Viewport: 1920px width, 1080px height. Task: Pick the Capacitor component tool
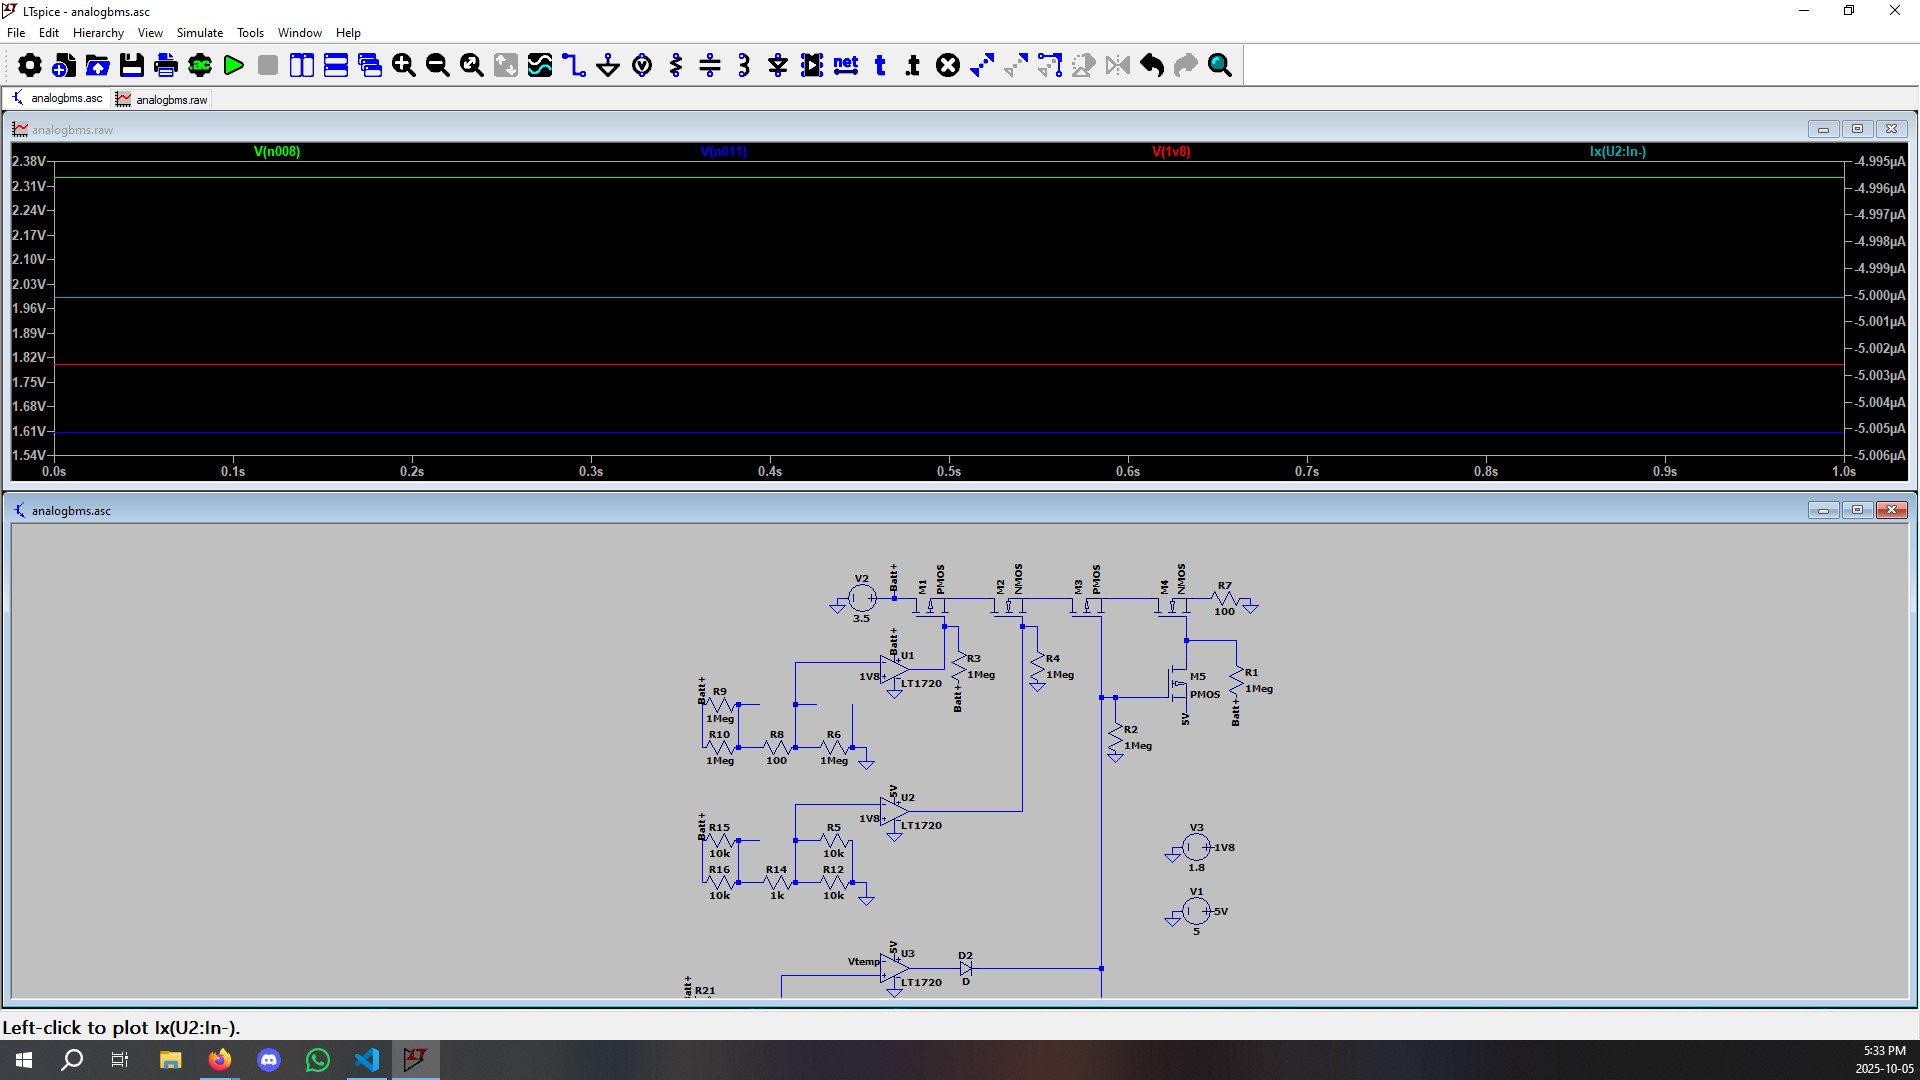710,66
